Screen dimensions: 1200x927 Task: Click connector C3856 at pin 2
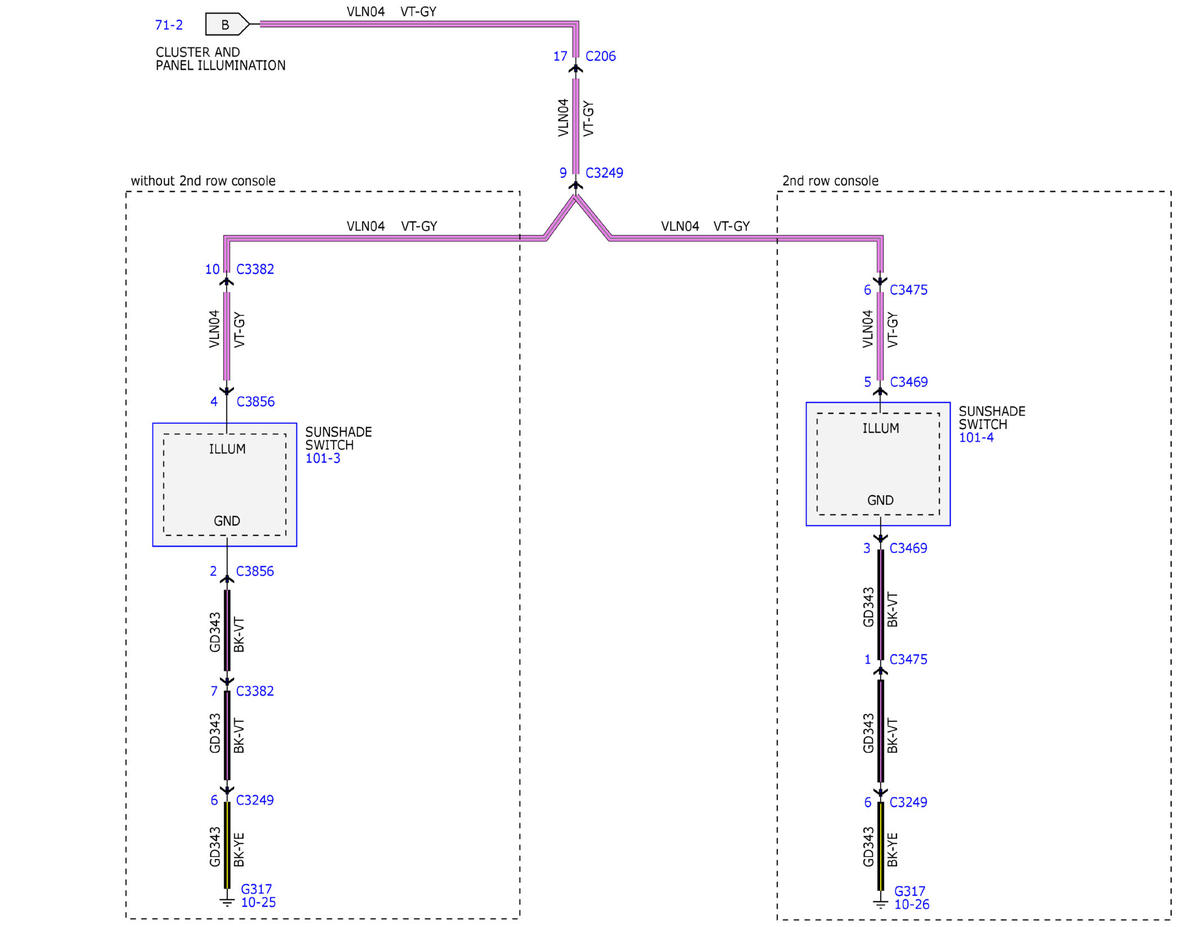pyautogui.click(x=255, y=571)
